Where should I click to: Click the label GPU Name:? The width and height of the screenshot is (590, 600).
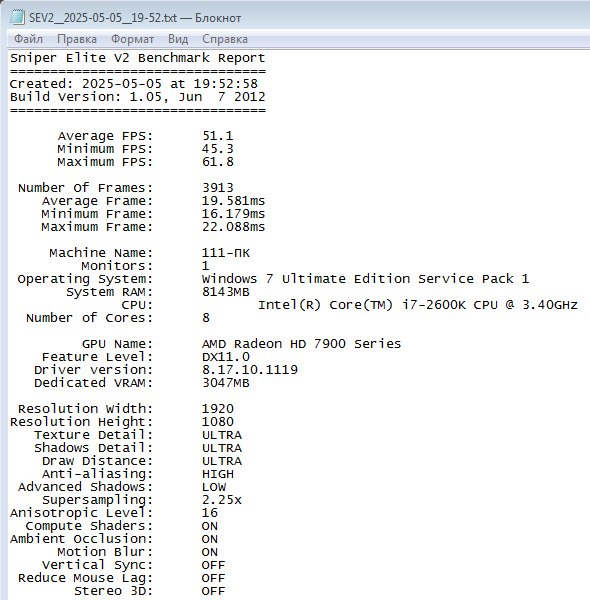click(x=117, y=344)
